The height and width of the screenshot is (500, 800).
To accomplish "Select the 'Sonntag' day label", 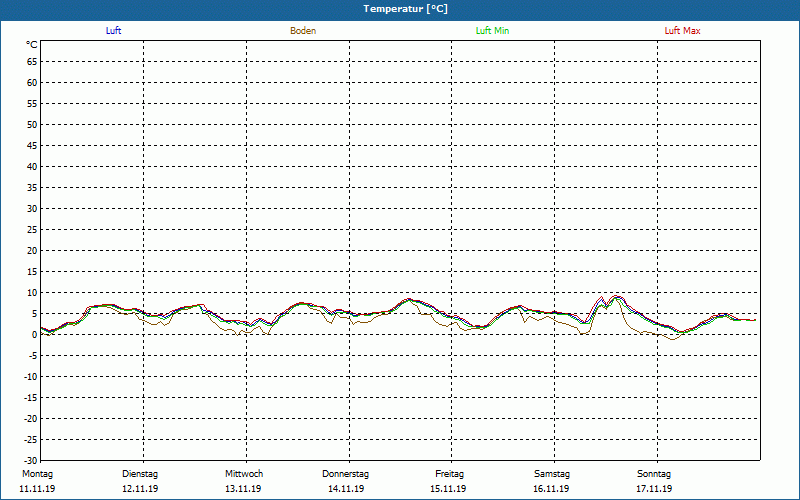I will pos(654,474).
